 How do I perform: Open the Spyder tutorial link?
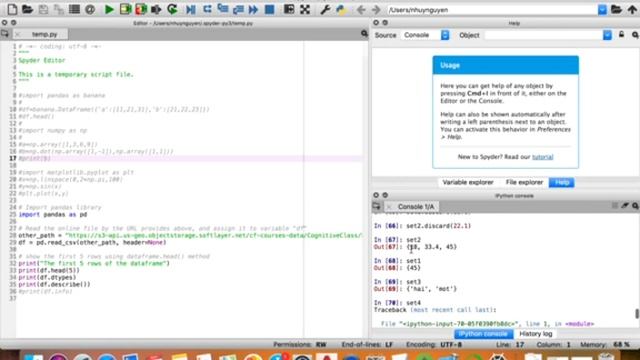tap(542, 157)
